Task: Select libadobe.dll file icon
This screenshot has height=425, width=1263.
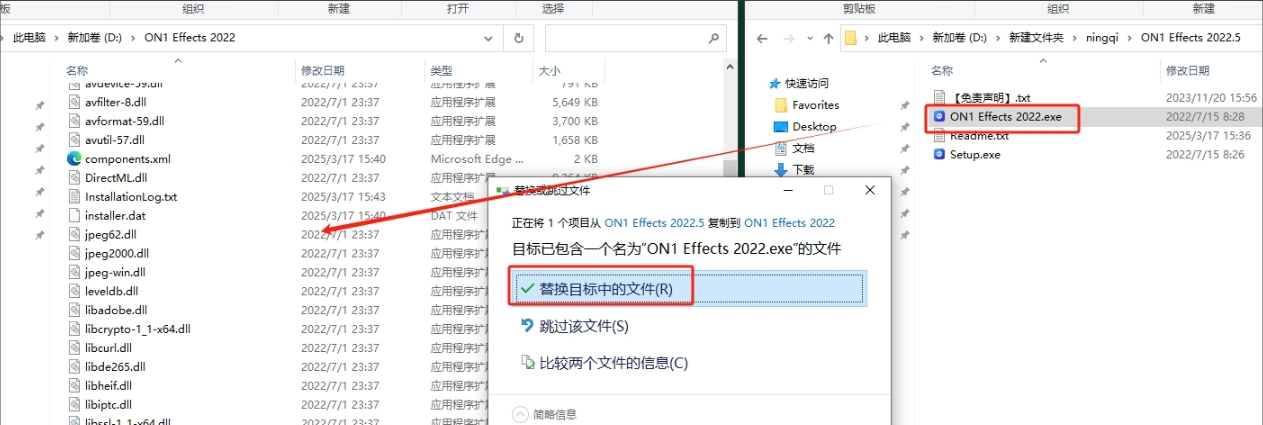Action: (74, 310)
